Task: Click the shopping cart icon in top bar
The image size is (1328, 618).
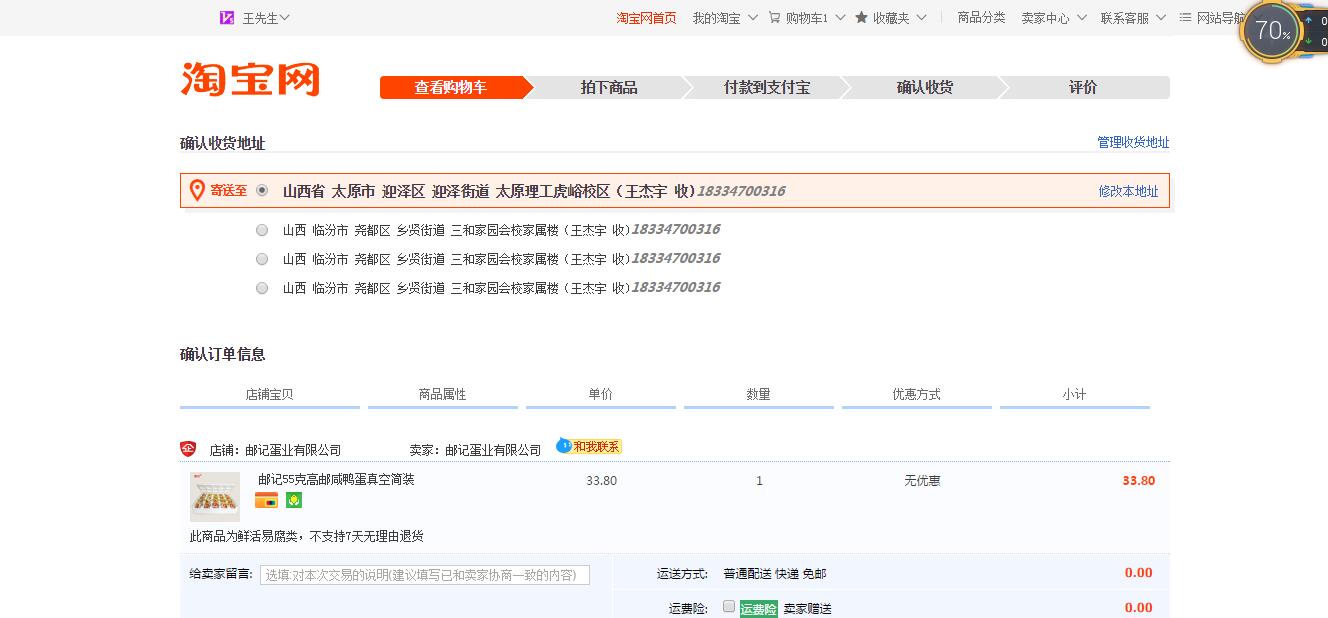Action: pyautogui.click(x=774, y=18)
